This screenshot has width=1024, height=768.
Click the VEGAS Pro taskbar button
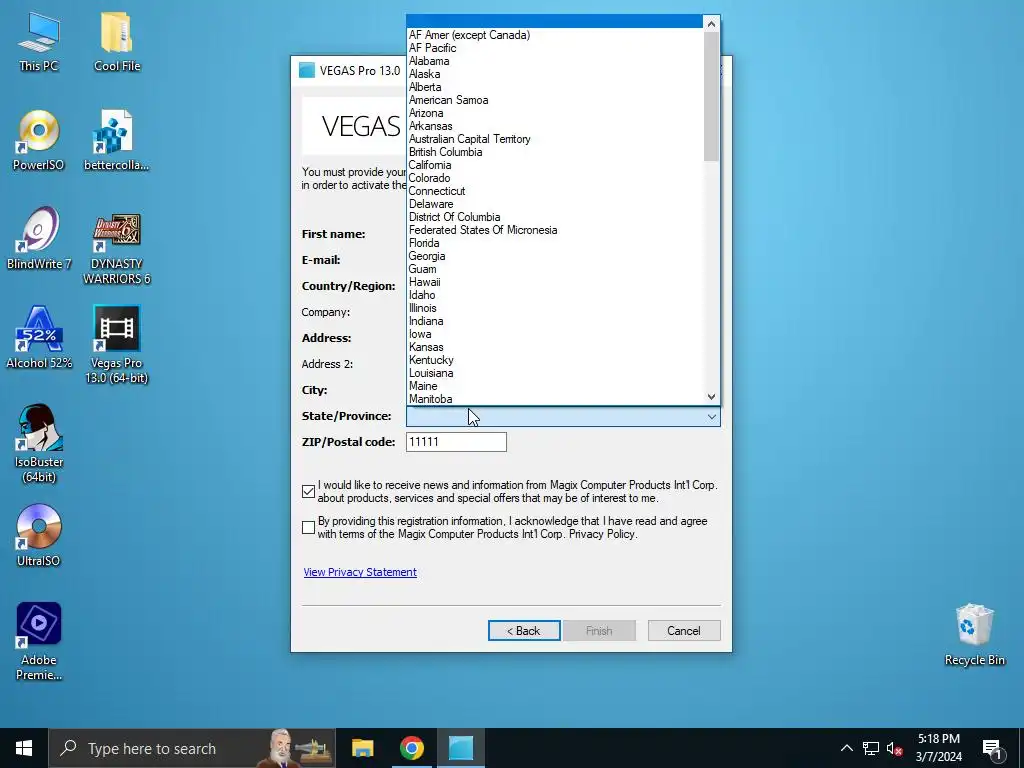click(460, 748)
